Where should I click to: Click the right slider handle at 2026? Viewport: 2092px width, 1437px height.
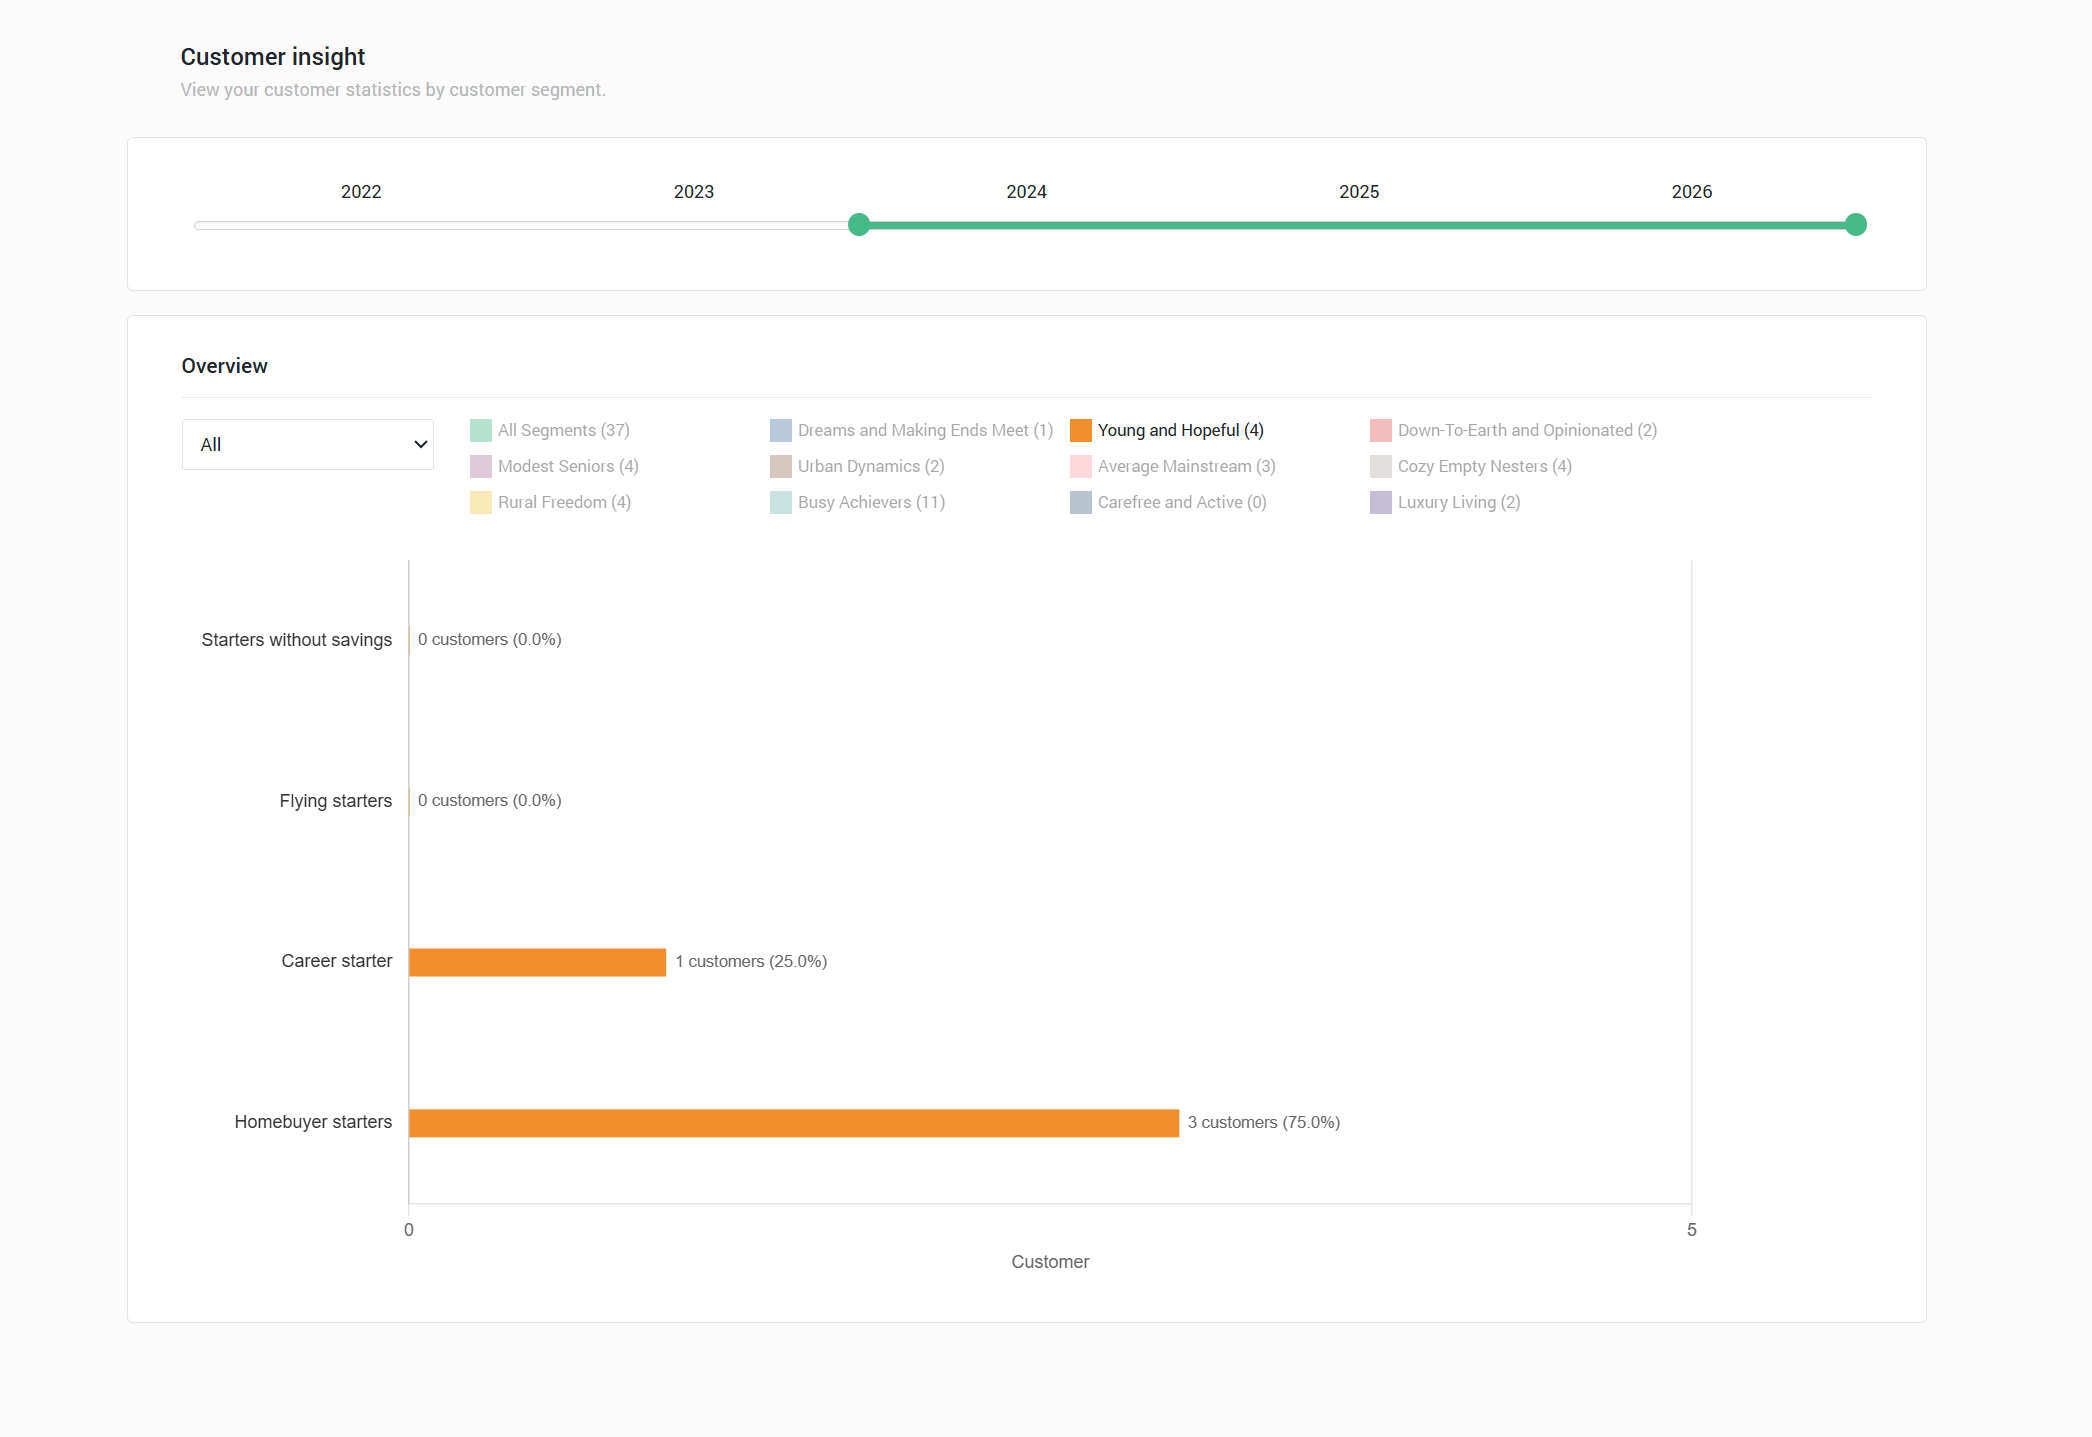[1855, 225]
